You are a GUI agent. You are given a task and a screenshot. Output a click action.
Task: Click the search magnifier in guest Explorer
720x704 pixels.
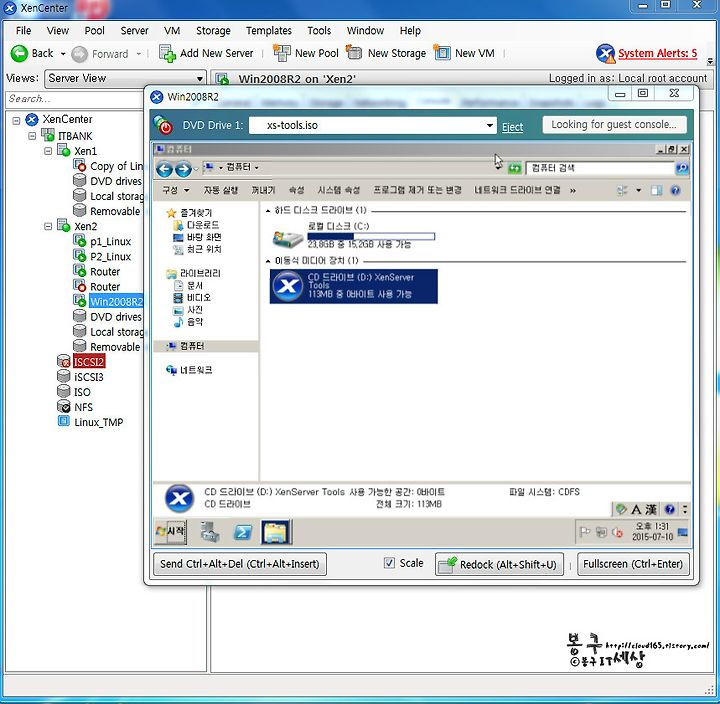pyautogui.click(x=682, y=168)
